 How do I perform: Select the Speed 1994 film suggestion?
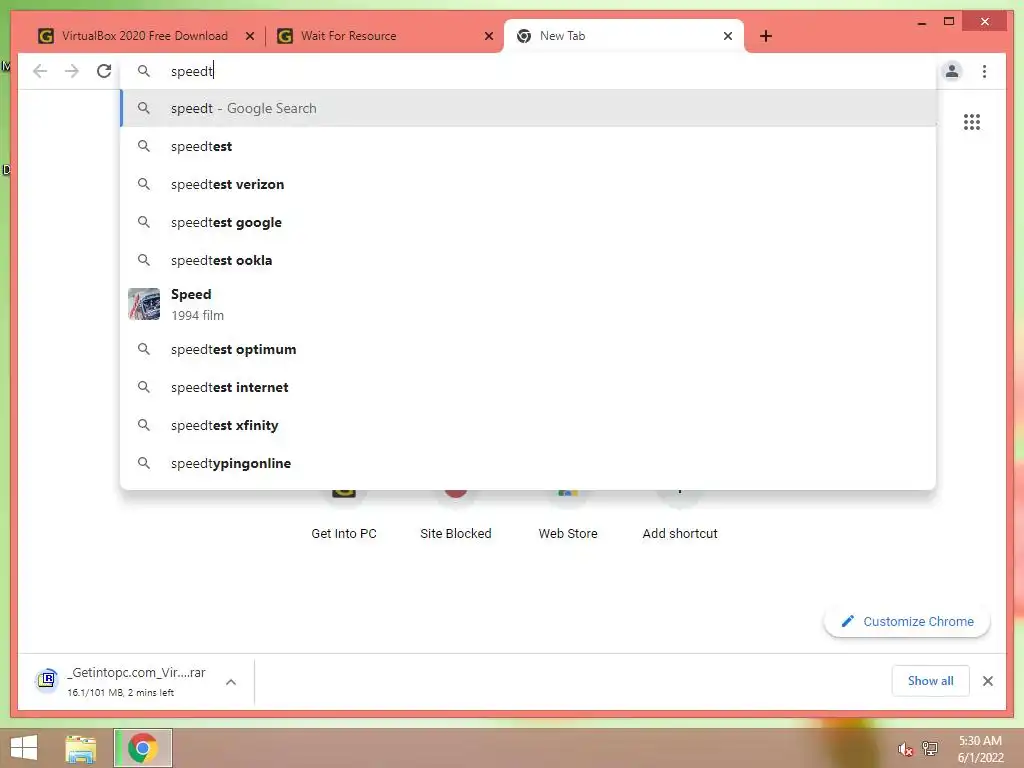(528, 304)
